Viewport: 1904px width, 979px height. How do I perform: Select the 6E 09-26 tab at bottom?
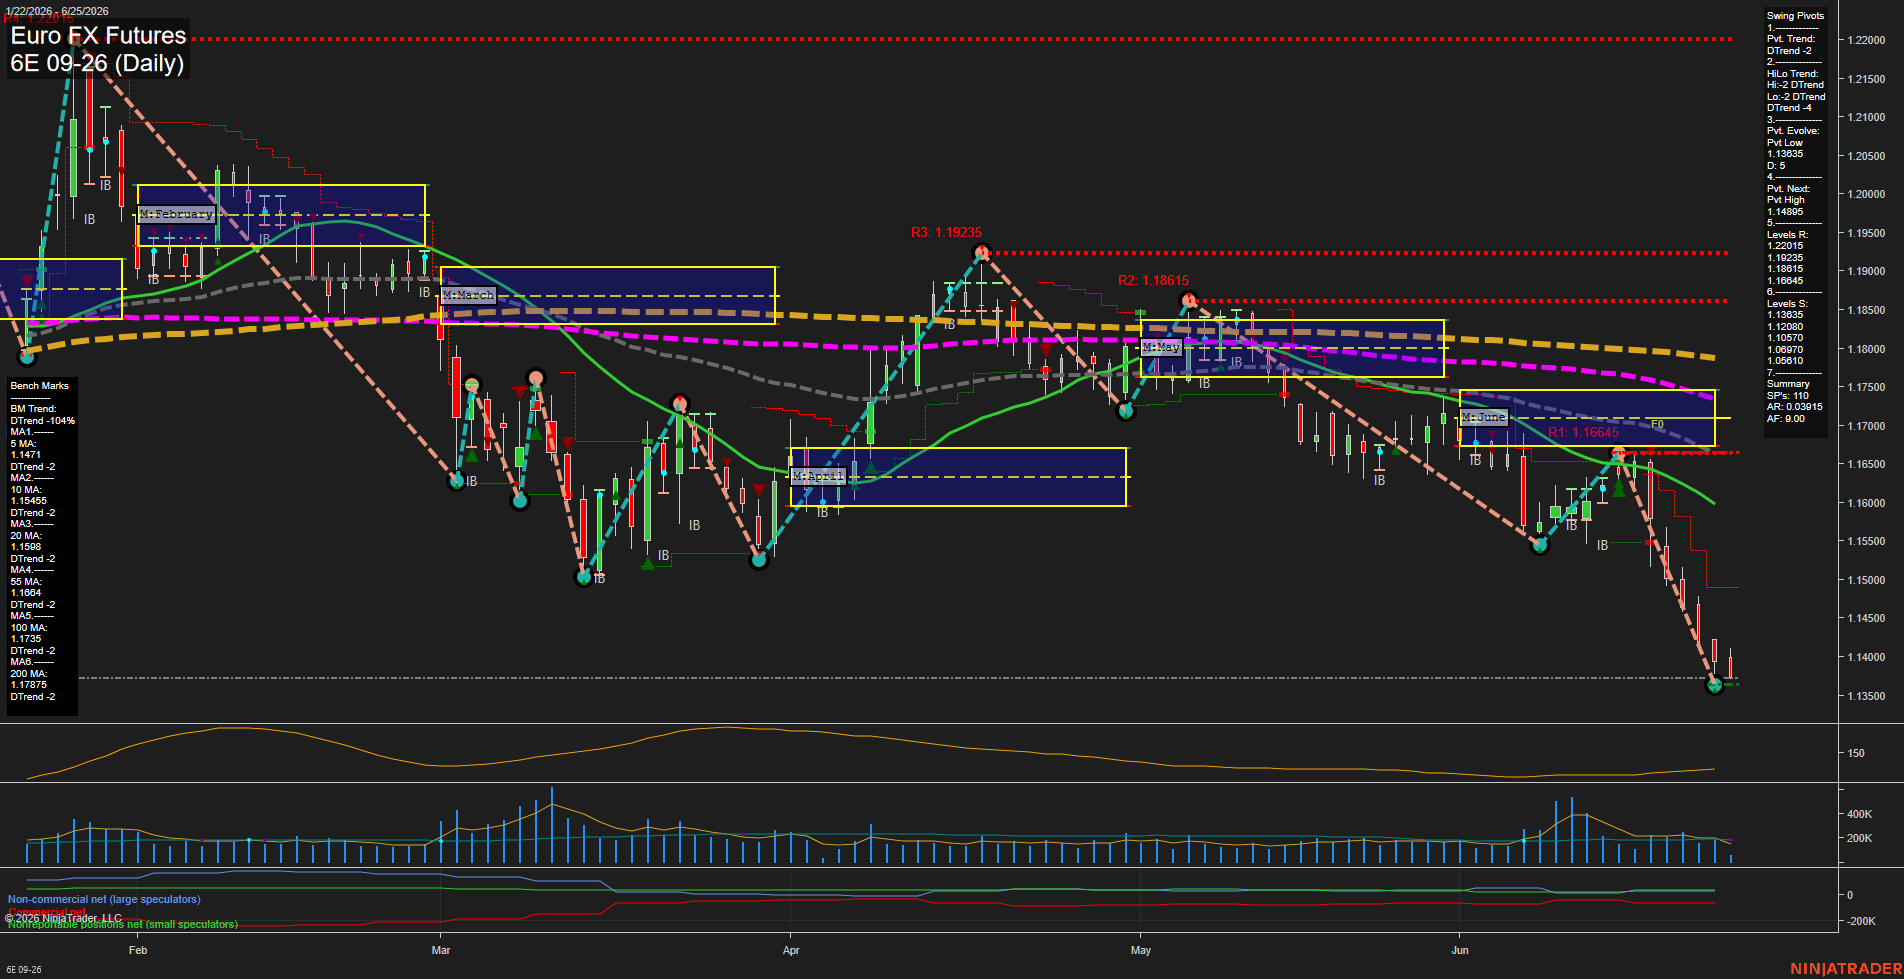[x=24, y=970]
